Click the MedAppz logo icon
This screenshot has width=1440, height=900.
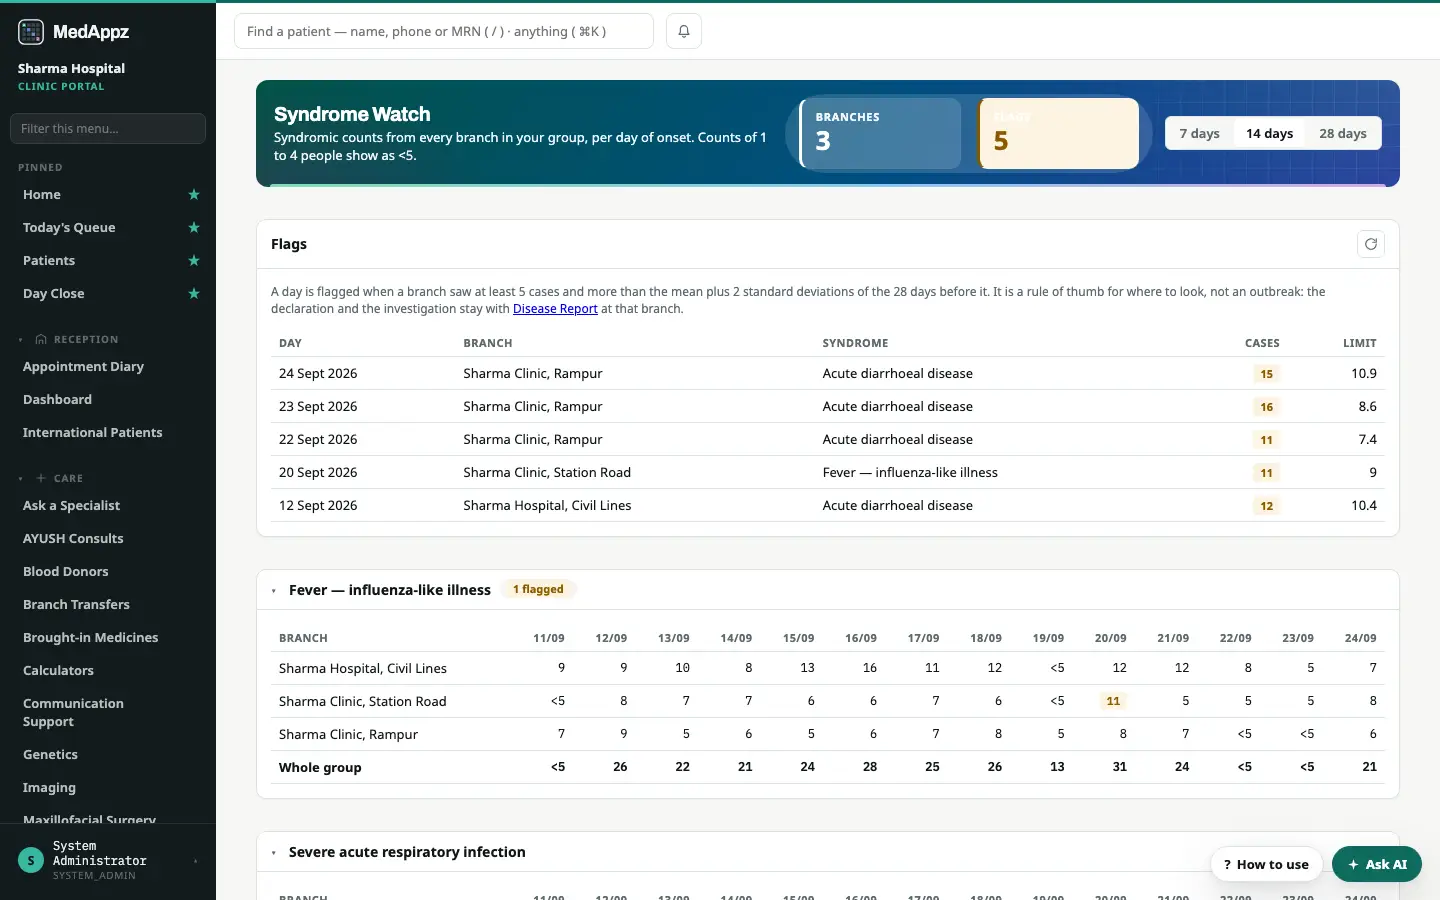coord(31,32)
